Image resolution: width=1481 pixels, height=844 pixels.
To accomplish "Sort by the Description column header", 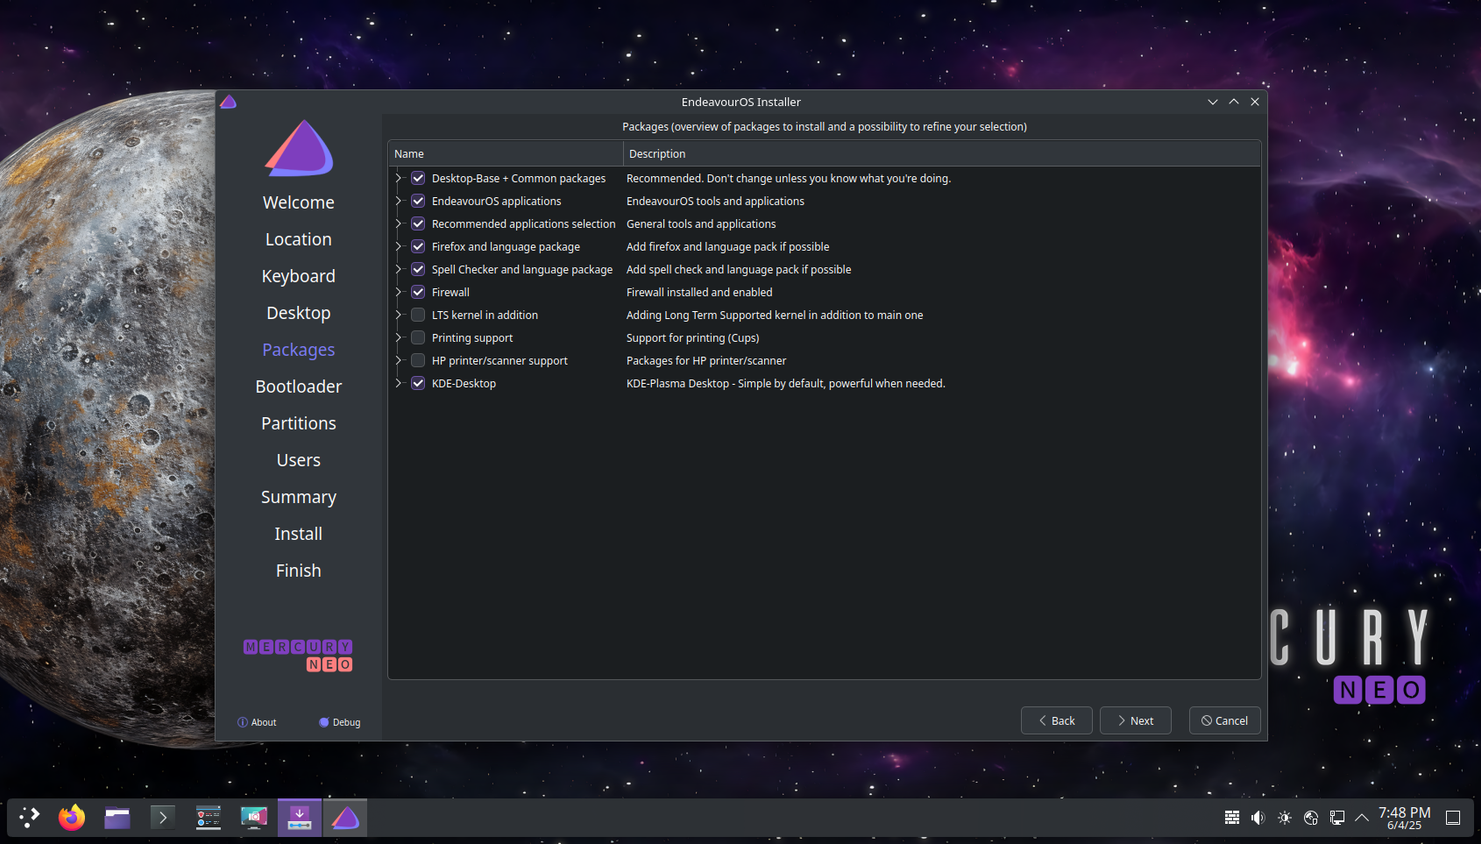I will pos(942,154).
